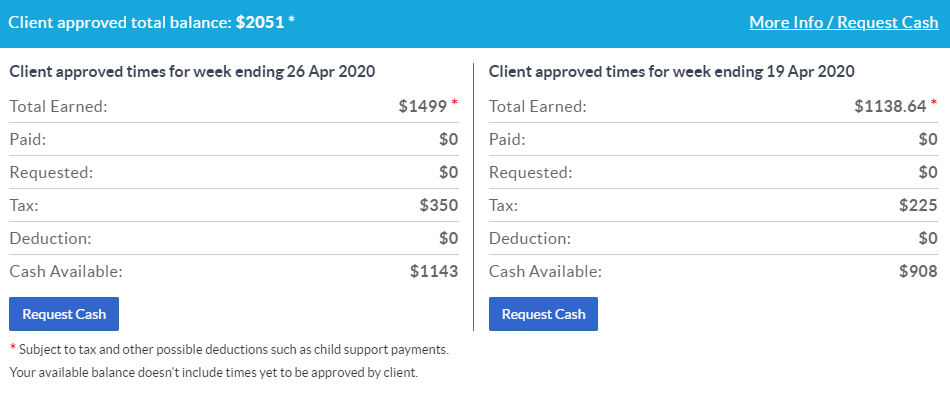Click the Requested label for 19 Apr week
Screen dimensions: 950x394
pyautogui.click(x=531, y=173)
